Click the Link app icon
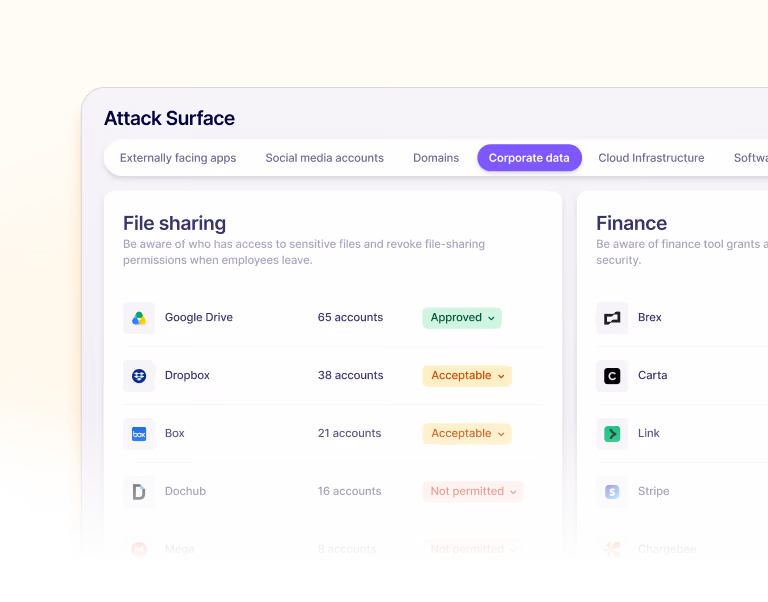Image resolution: width=768 pixels, height=602 pixels. [x=612, y=433]
